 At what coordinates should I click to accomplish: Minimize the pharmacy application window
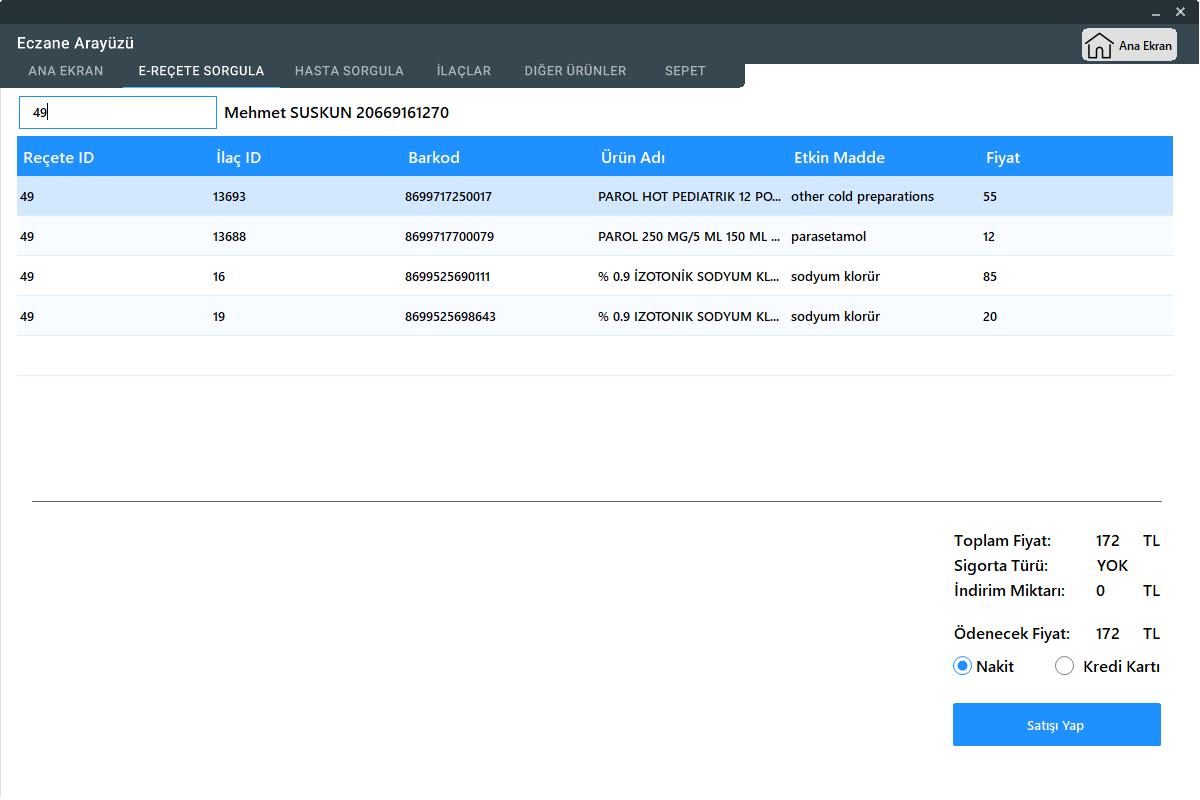pos(1156,12)
